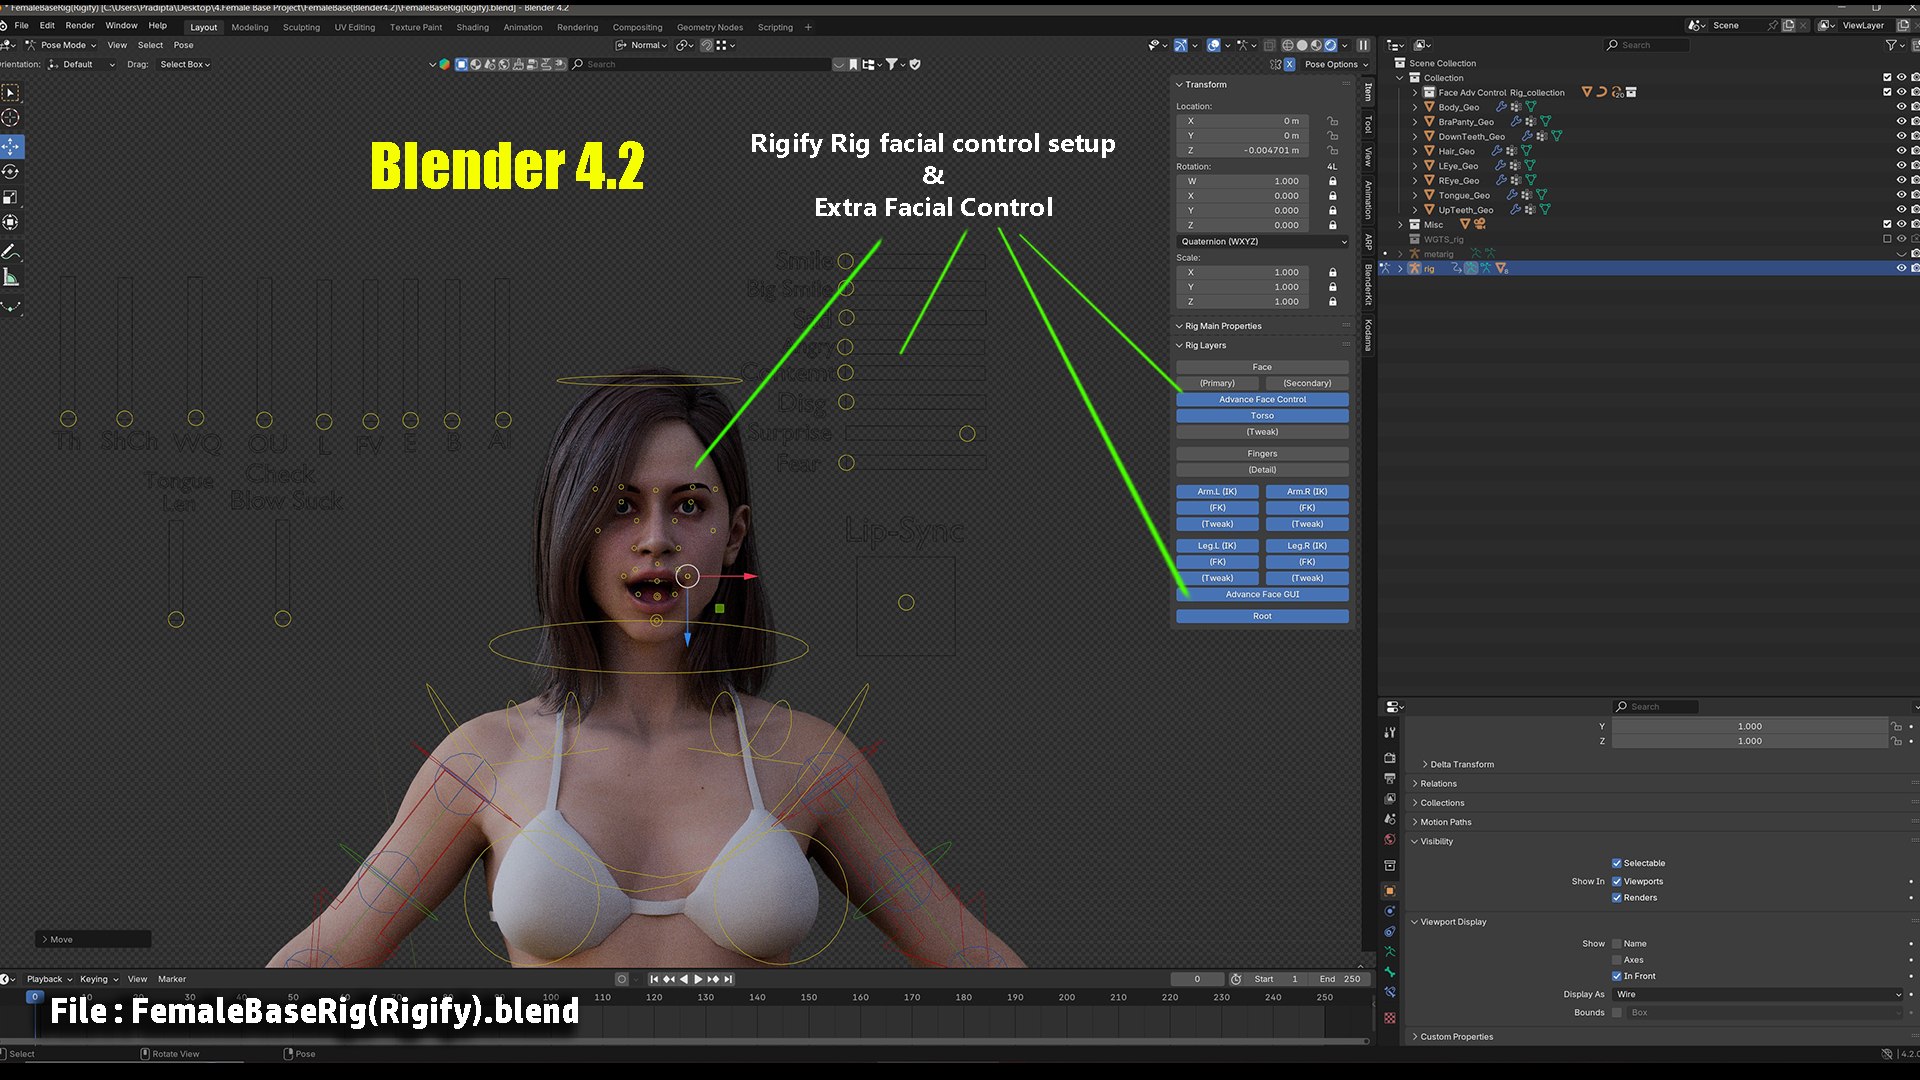Click the pause viewport render icon
Screen dimensions: 1920x1080
pyautogui.click(x=1363, y=45)
